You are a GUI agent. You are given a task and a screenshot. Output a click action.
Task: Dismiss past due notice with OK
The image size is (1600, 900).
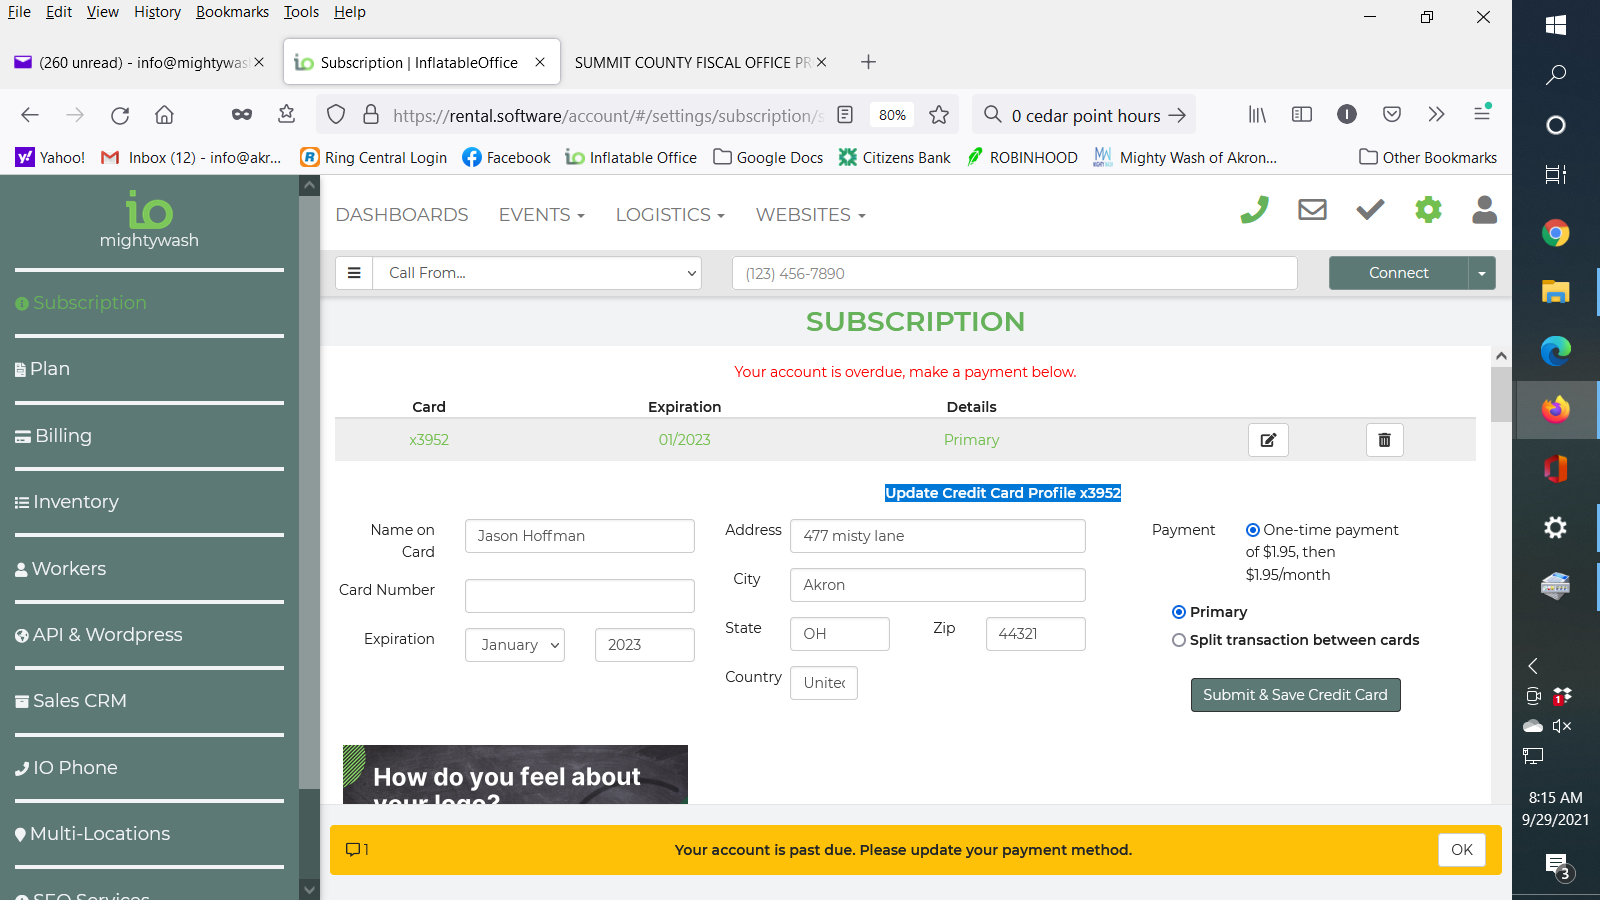click(x=1461, y=850)
